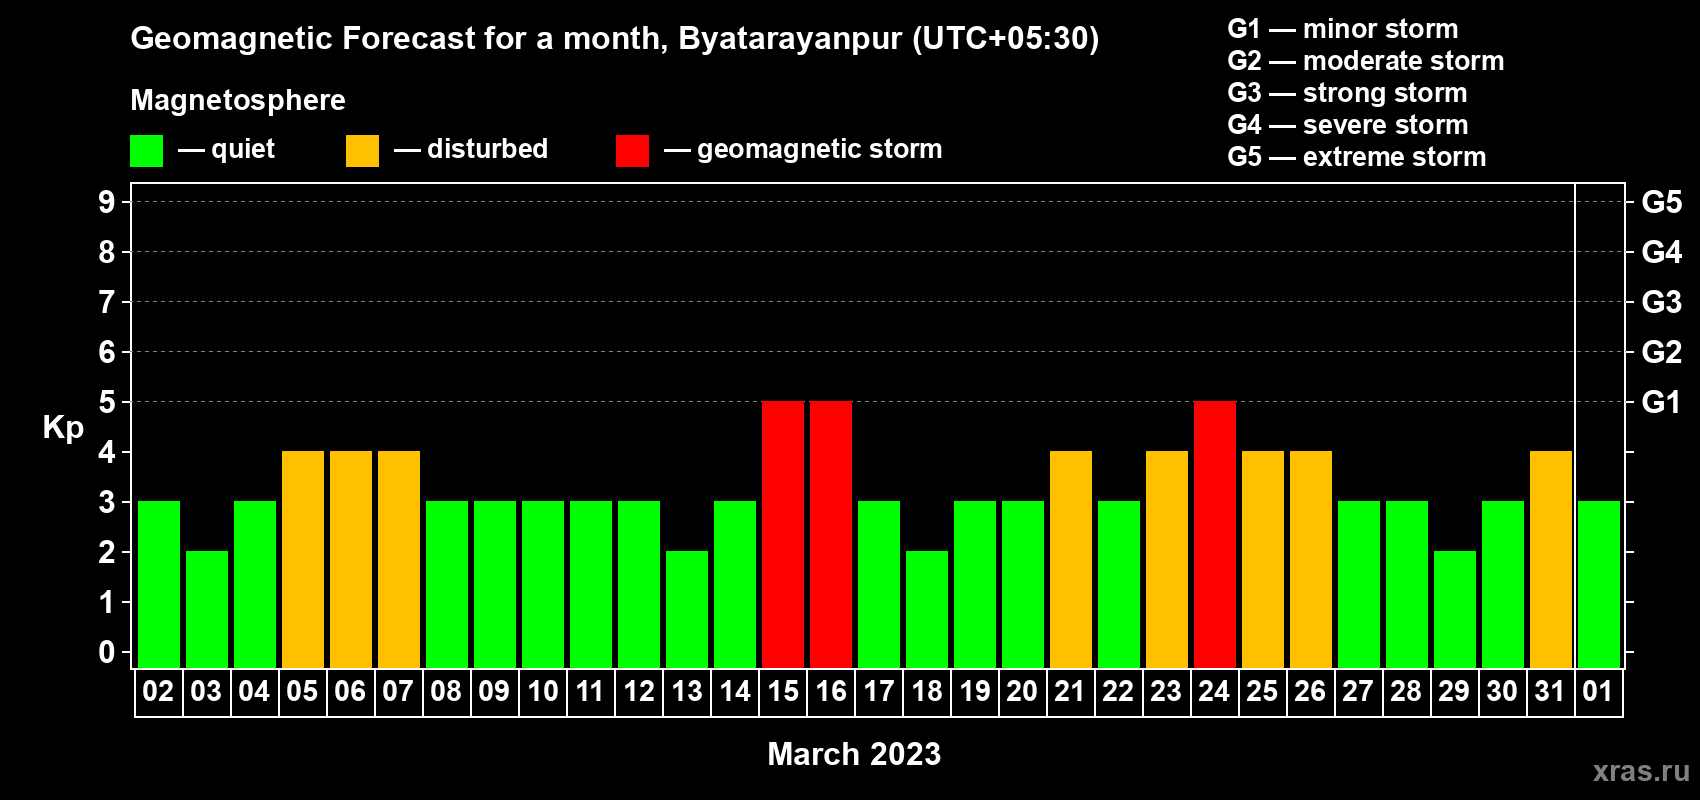
Task: Click the date label 07
Action: [398, 691]
